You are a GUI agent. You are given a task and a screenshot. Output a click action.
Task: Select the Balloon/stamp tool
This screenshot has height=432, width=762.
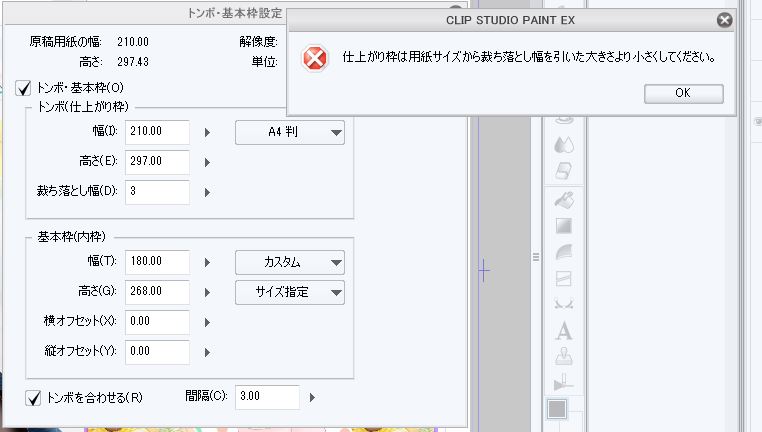[564, 358]
